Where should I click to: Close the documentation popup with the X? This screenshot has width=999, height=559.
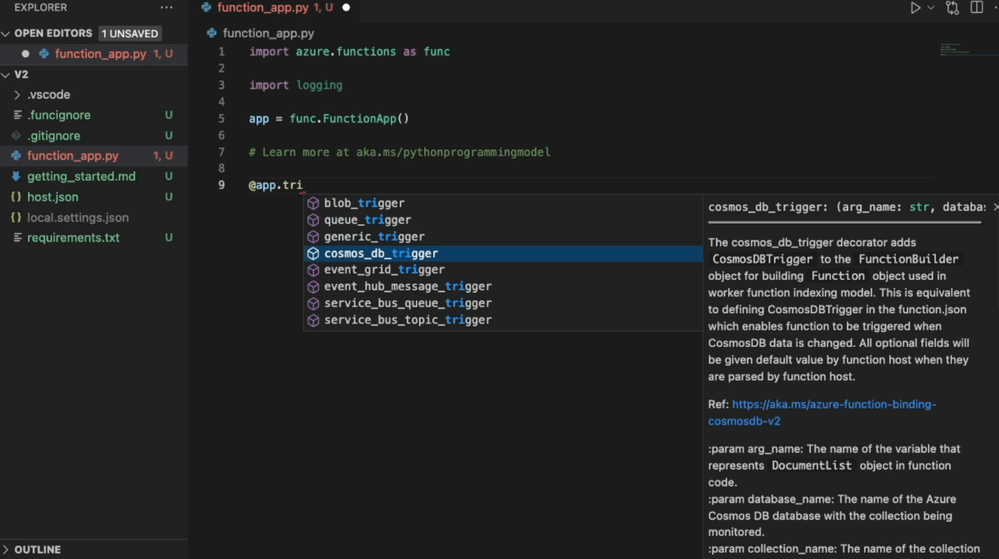(994, 207)
